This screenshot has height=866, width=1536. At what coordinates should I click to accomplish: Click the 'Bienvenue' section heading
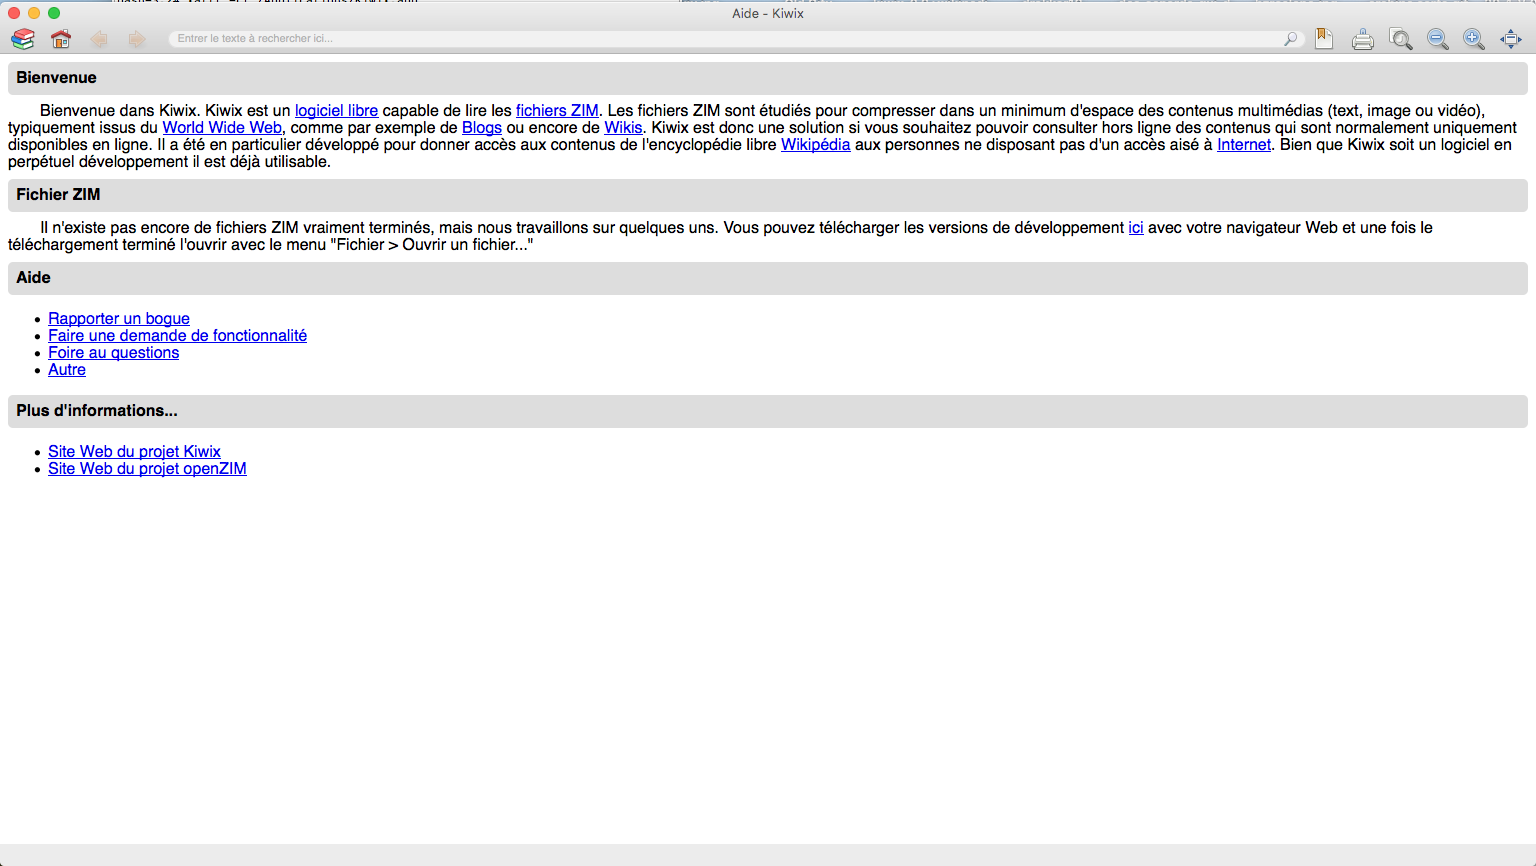coord(56,78)
